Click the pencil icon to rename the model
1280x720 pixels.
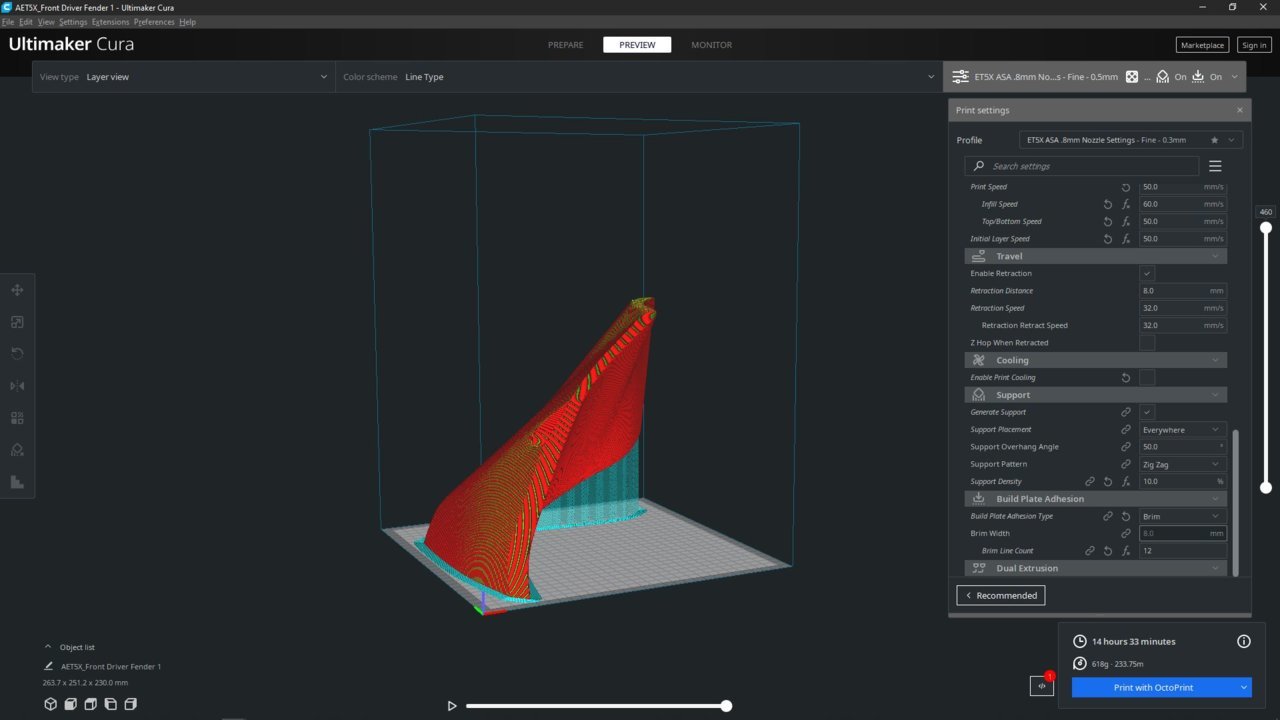[49, 666]
